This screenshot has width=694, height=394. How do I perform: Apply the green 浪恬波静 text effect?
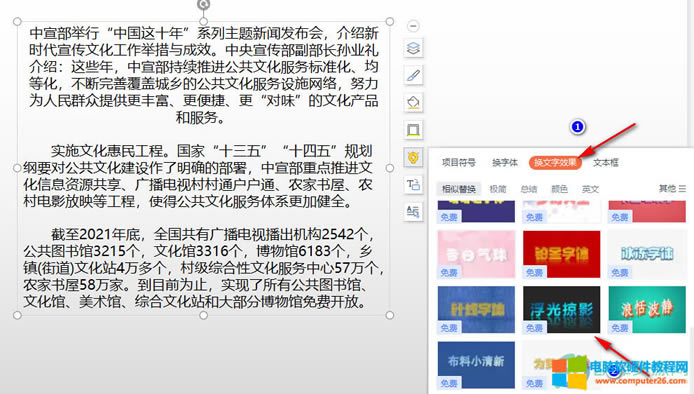point(647,309)
